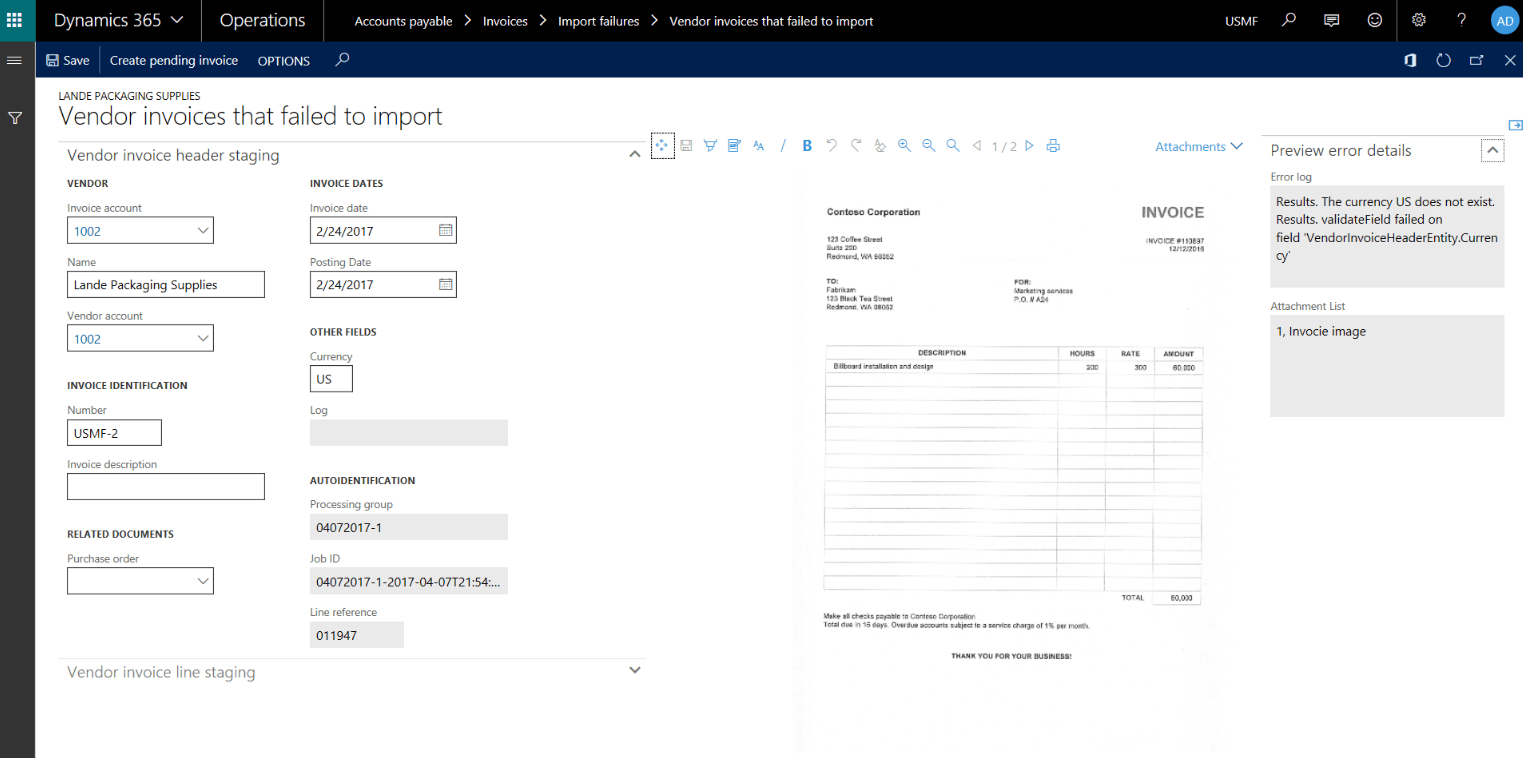The width and height of the screenshot is (1523, 758).
Task: Advance to page 2 of the document
Action: [1029, 145]
